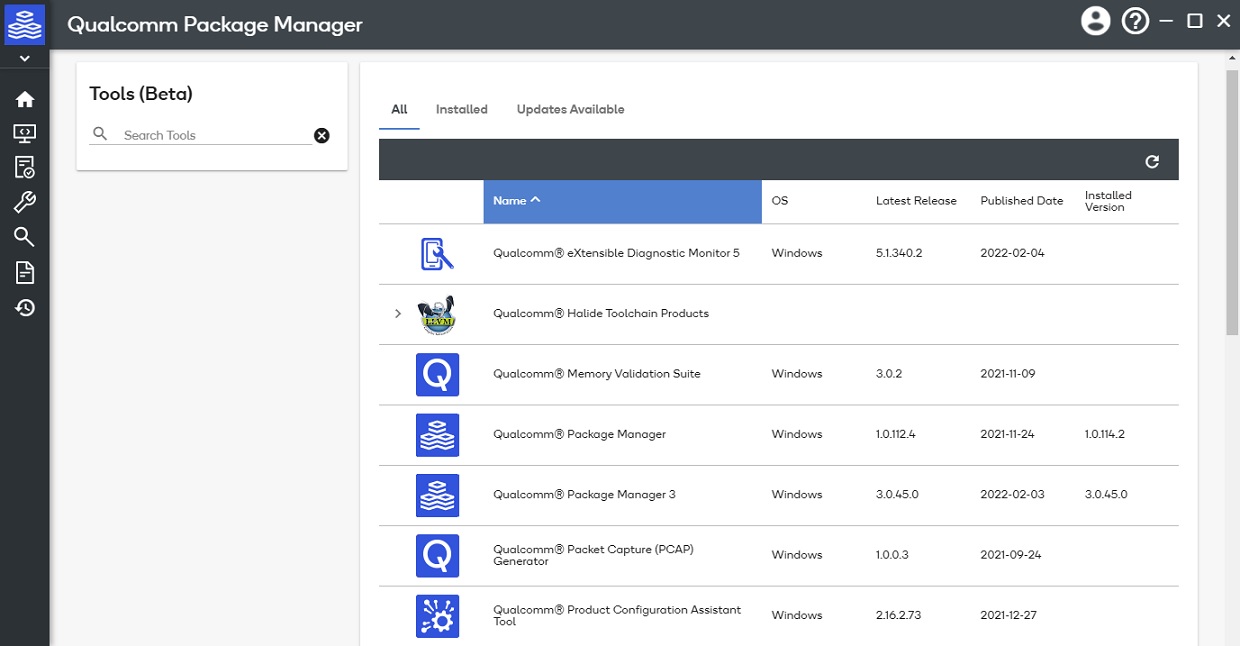The height and width of the screenshot is (646, 1240).
Task: Switch to the Installed tab
Action: click(461, 109)
